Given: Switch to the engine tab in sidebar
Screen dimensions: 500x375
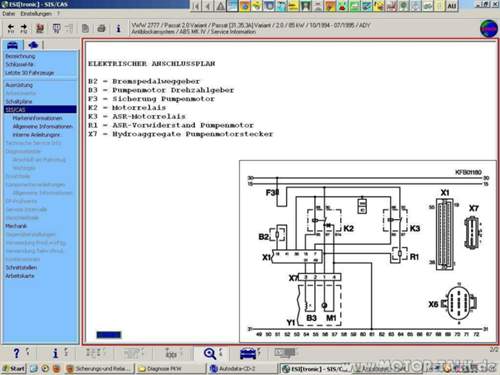Looking at the screenshot, I should point(33,45).
